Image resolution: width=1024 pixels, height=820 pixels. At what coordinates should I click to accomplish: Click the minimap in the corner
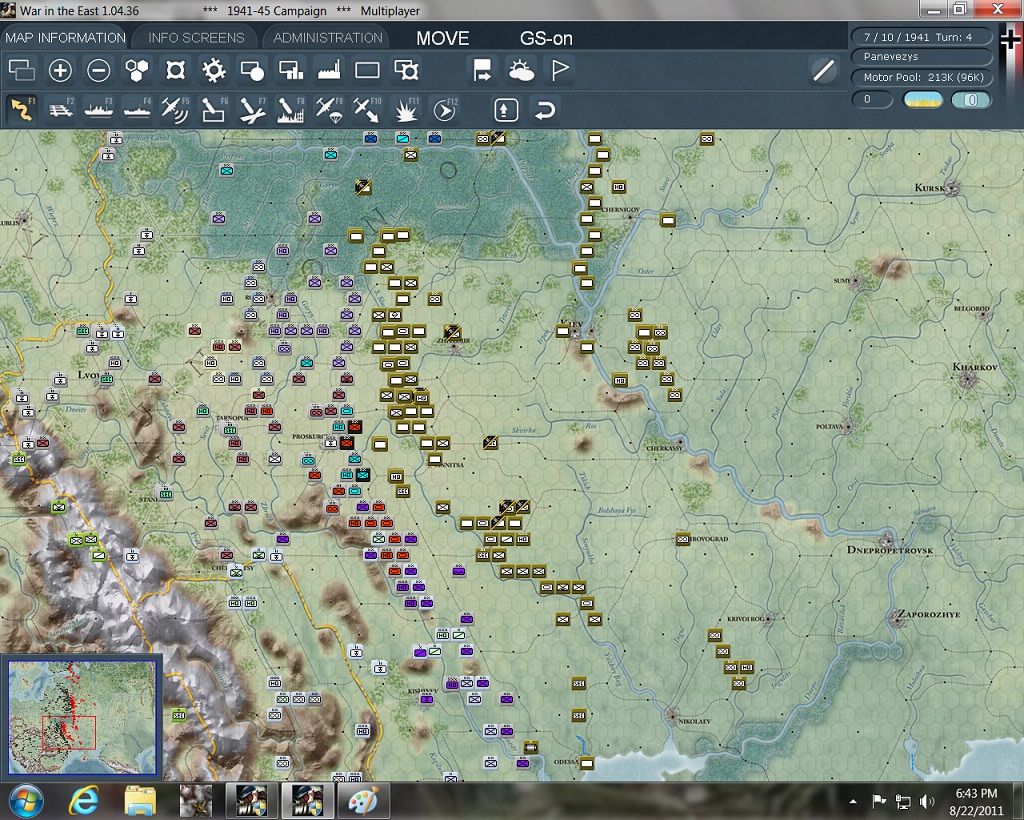(82, 716)
